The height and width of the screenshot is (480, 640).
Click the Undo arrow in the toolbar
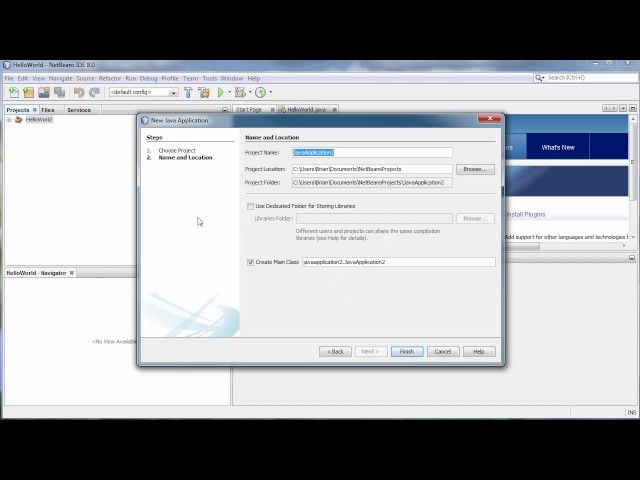[79, 92]
